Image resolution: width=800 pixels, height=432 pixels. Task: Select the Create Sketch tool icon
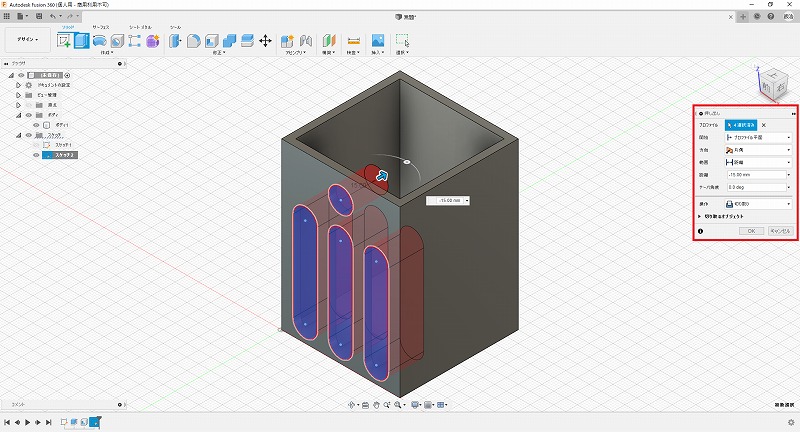pyautogui.click(x=64, y=41)
